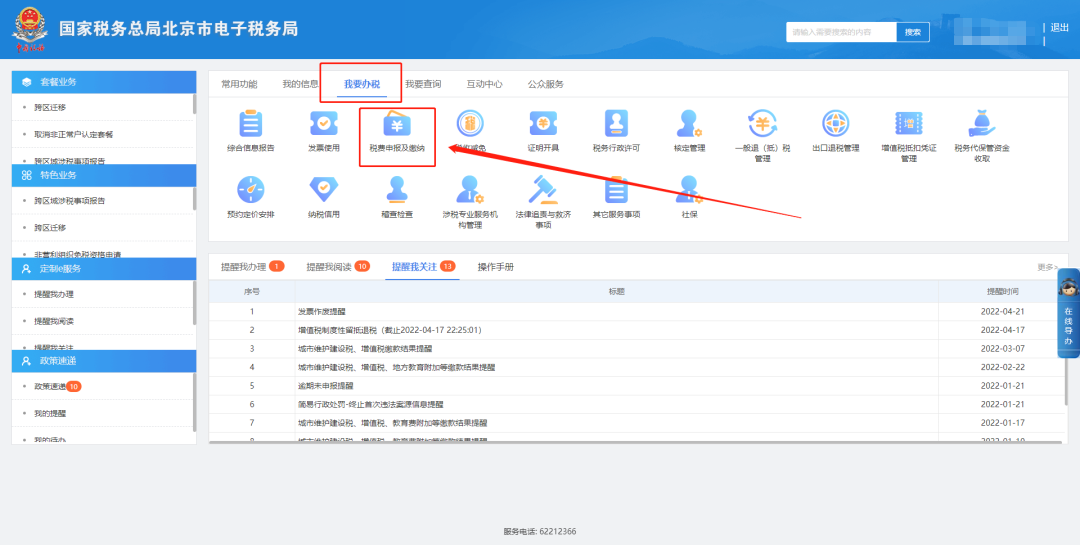This screenshot has width=1080, height=545.
Task: Open 跨区迁移 under 套餐业务
Action: click(50, 107)
